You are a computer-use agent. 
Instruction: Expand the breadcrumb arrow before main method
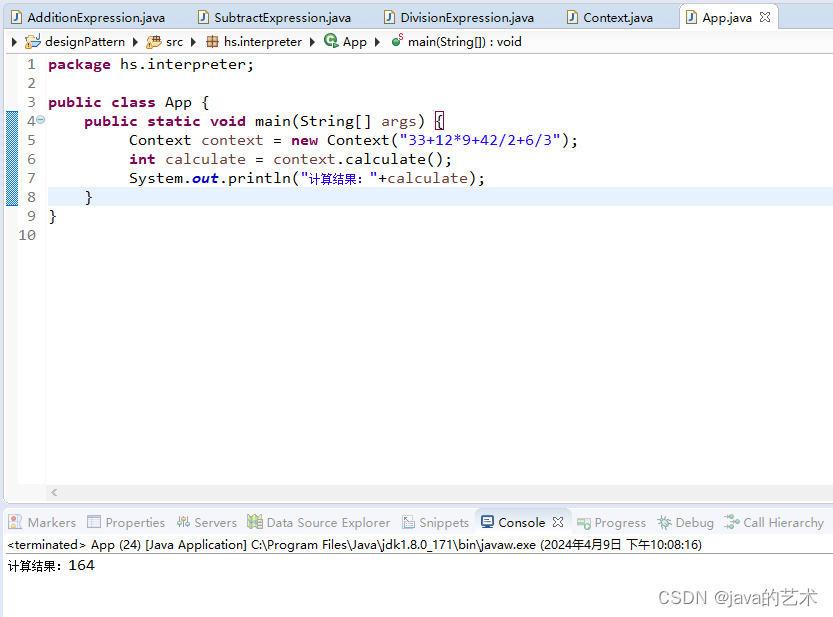tap(377, 41)
